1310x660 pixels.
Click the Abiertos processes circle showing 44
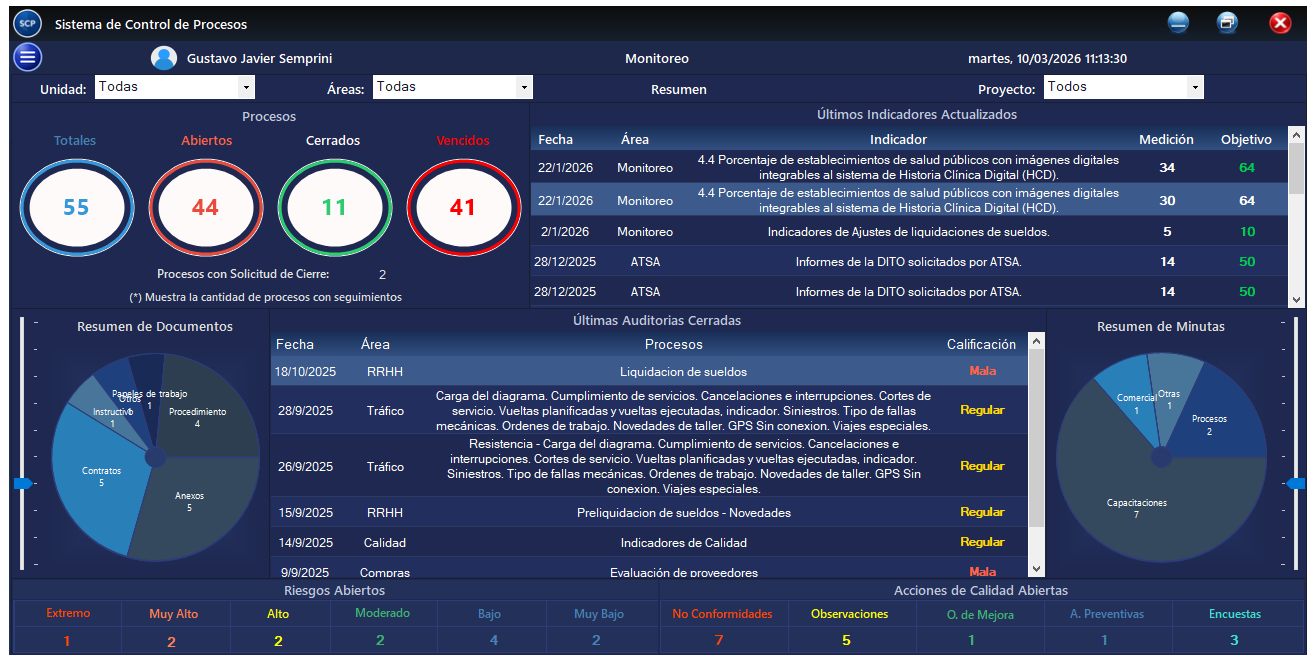point(205,207)
